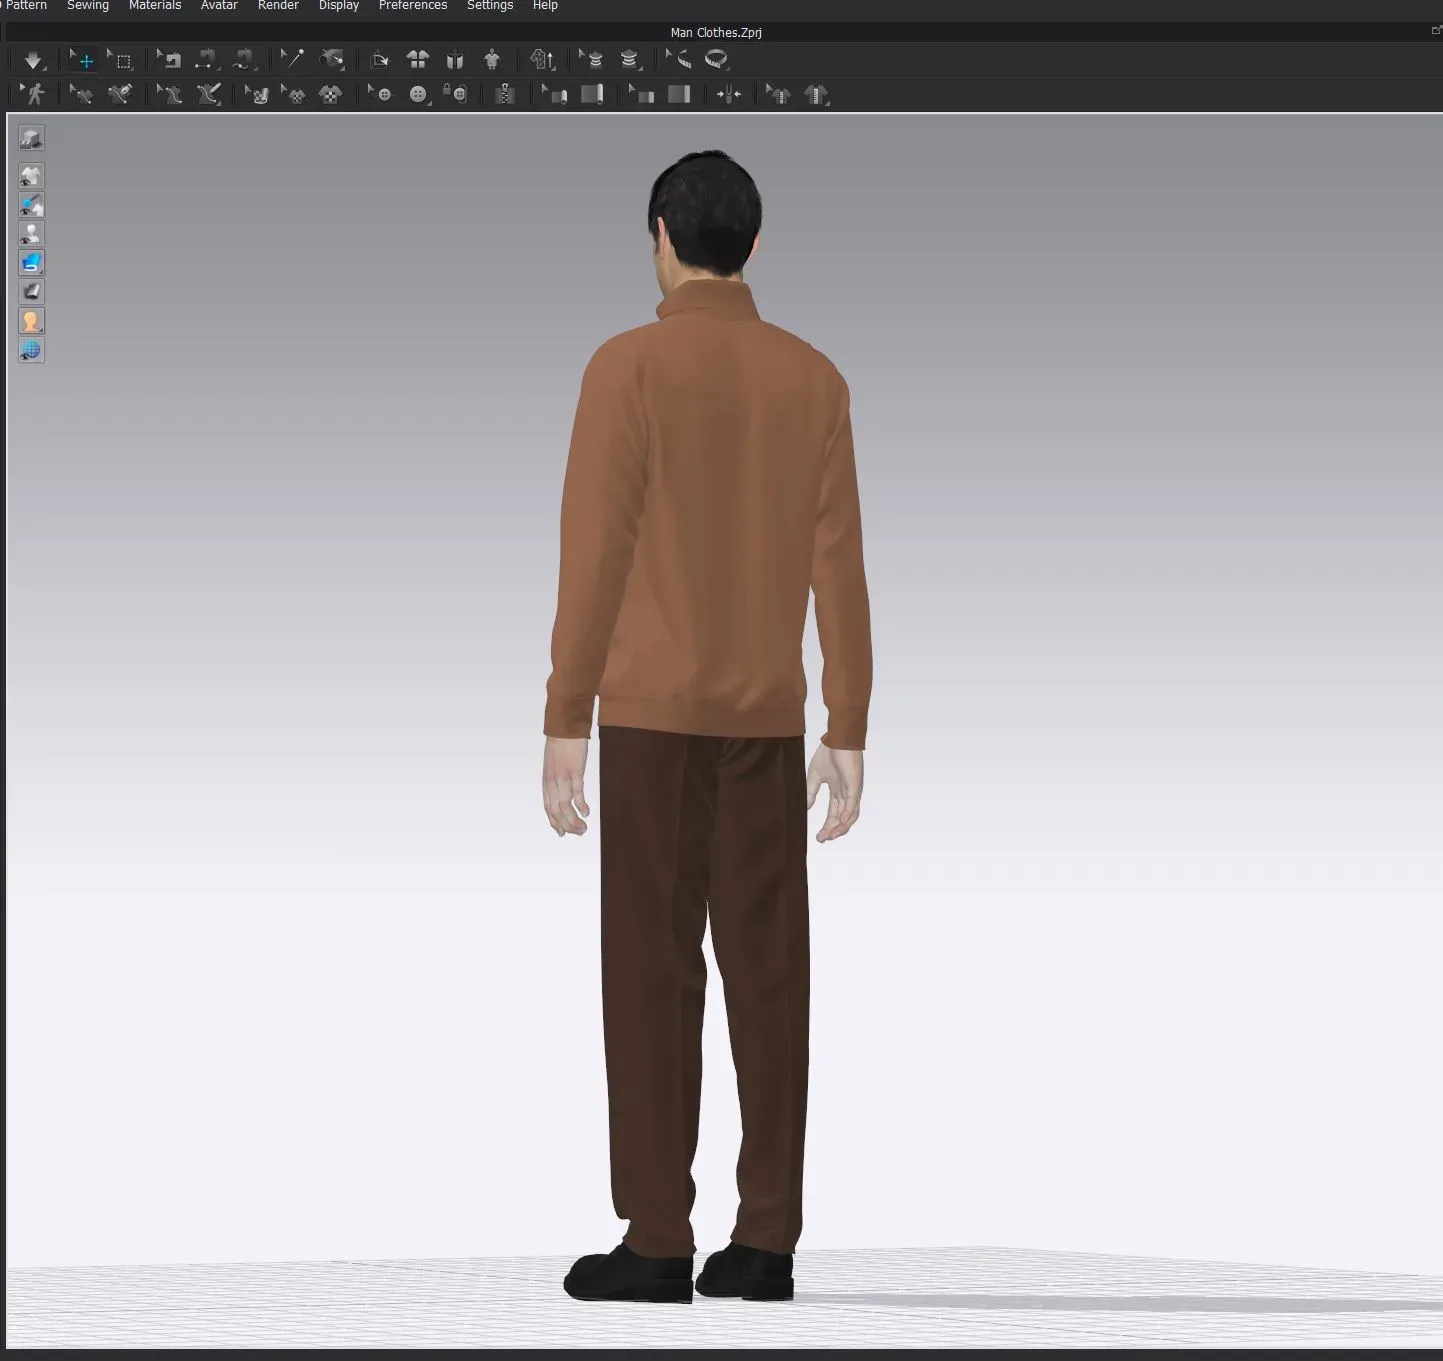Toggle Show Garment visibility
The height and width of the screenshot is (1361, 1443).
pyautogui.click(x=31, y=176)
